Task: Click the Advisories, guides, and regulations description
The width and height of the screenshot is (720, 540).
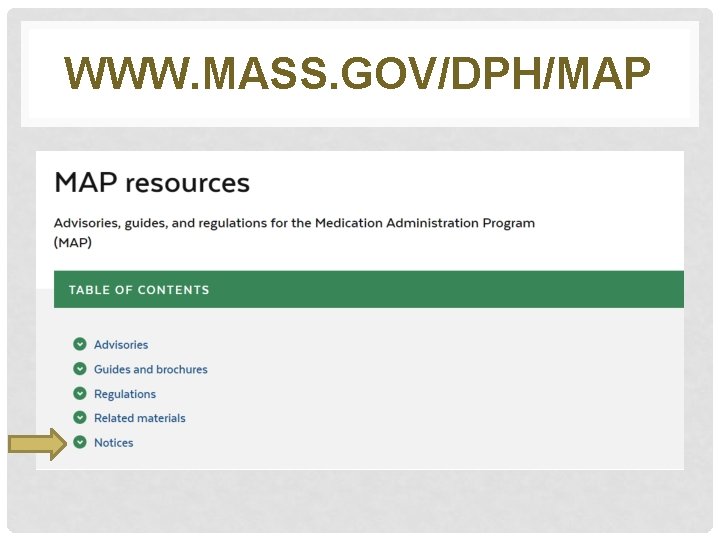Action: [x=294, y=232]
